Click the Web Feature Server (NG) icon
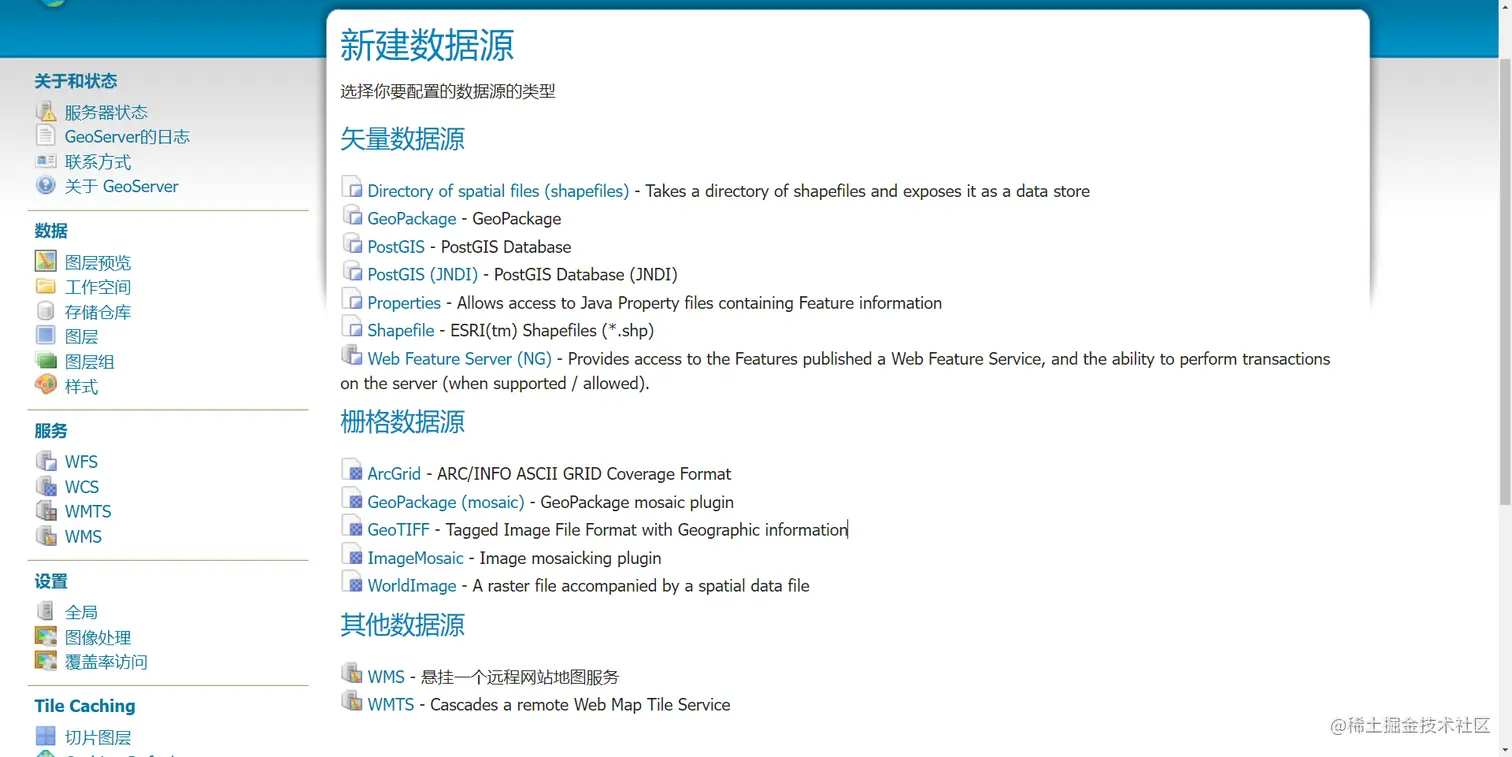The image size is (1512, 757). tap(352, 355)
